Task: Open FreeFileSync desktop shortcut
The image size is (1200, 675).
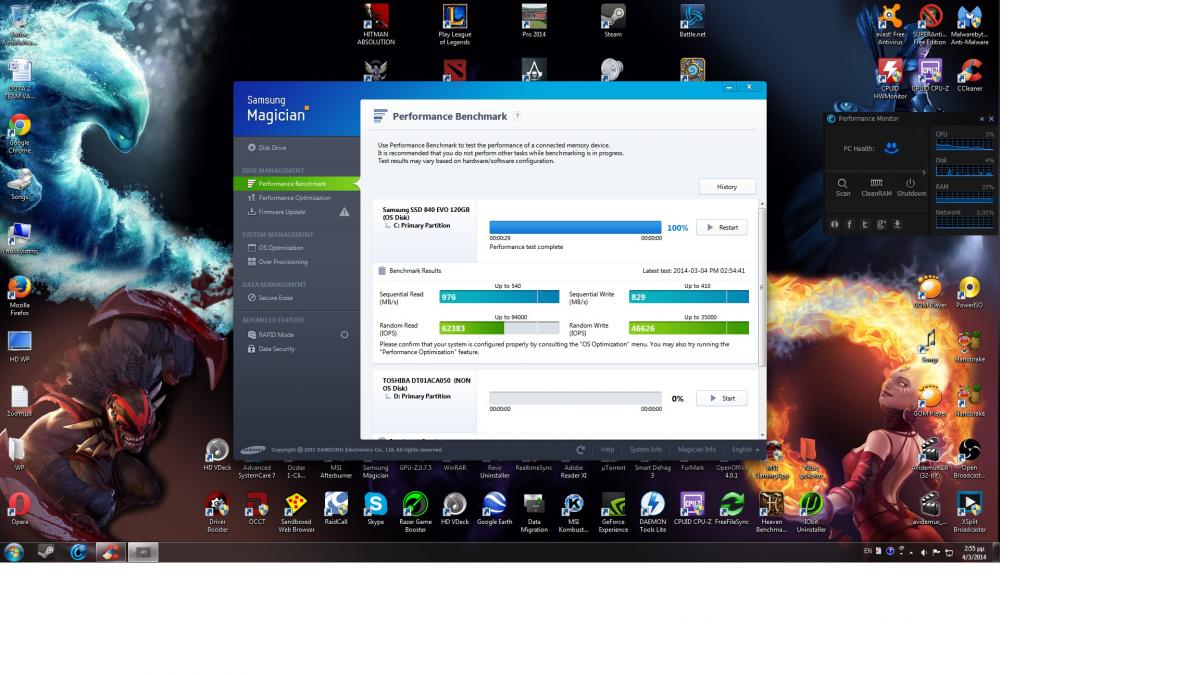Action: click(731, 507)
